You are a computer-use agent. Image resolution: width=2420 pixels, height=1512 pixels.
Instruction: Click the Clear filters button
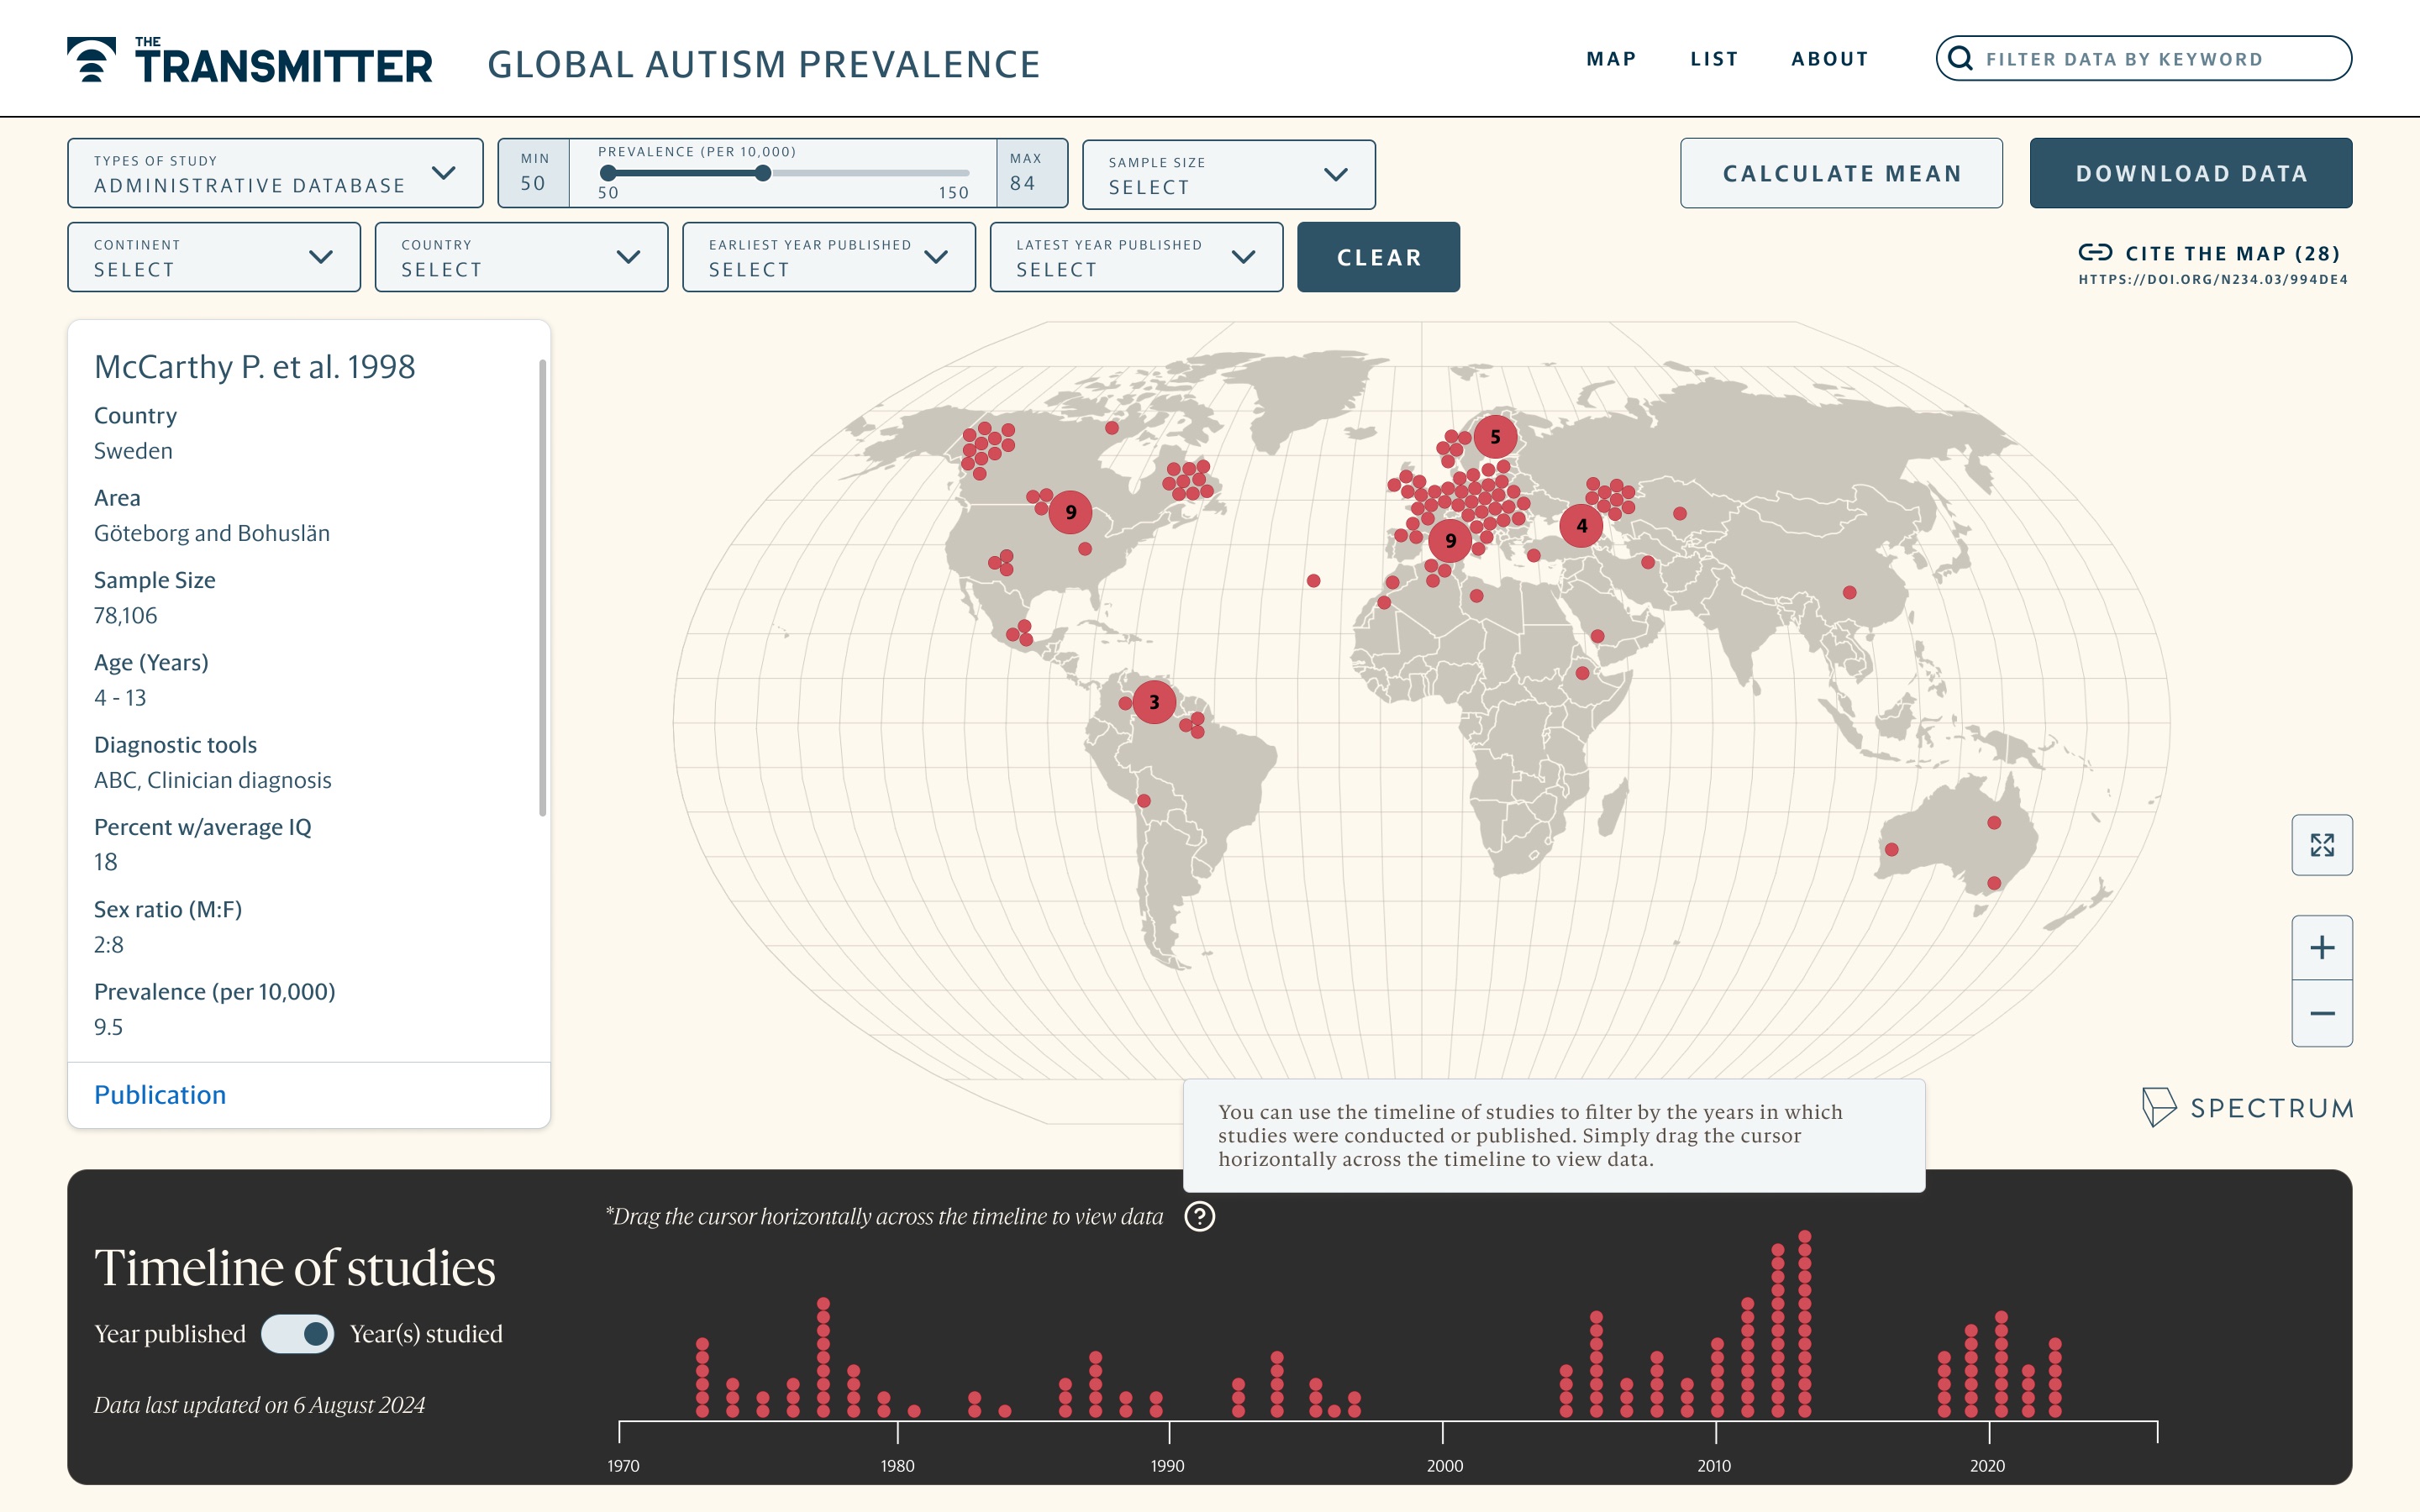point(1378,257)
